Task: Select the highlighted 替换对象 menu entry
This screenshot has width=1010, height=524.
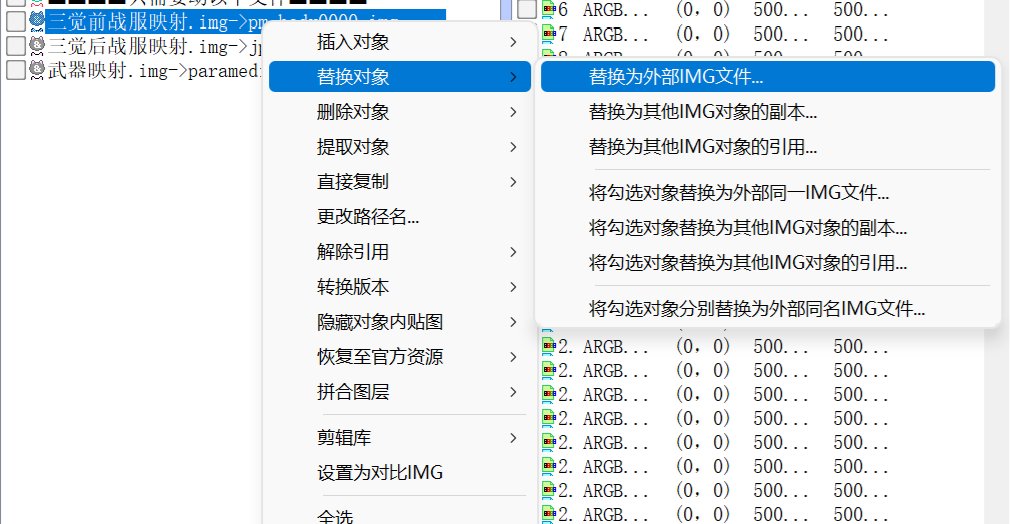Action: [399, 77]
